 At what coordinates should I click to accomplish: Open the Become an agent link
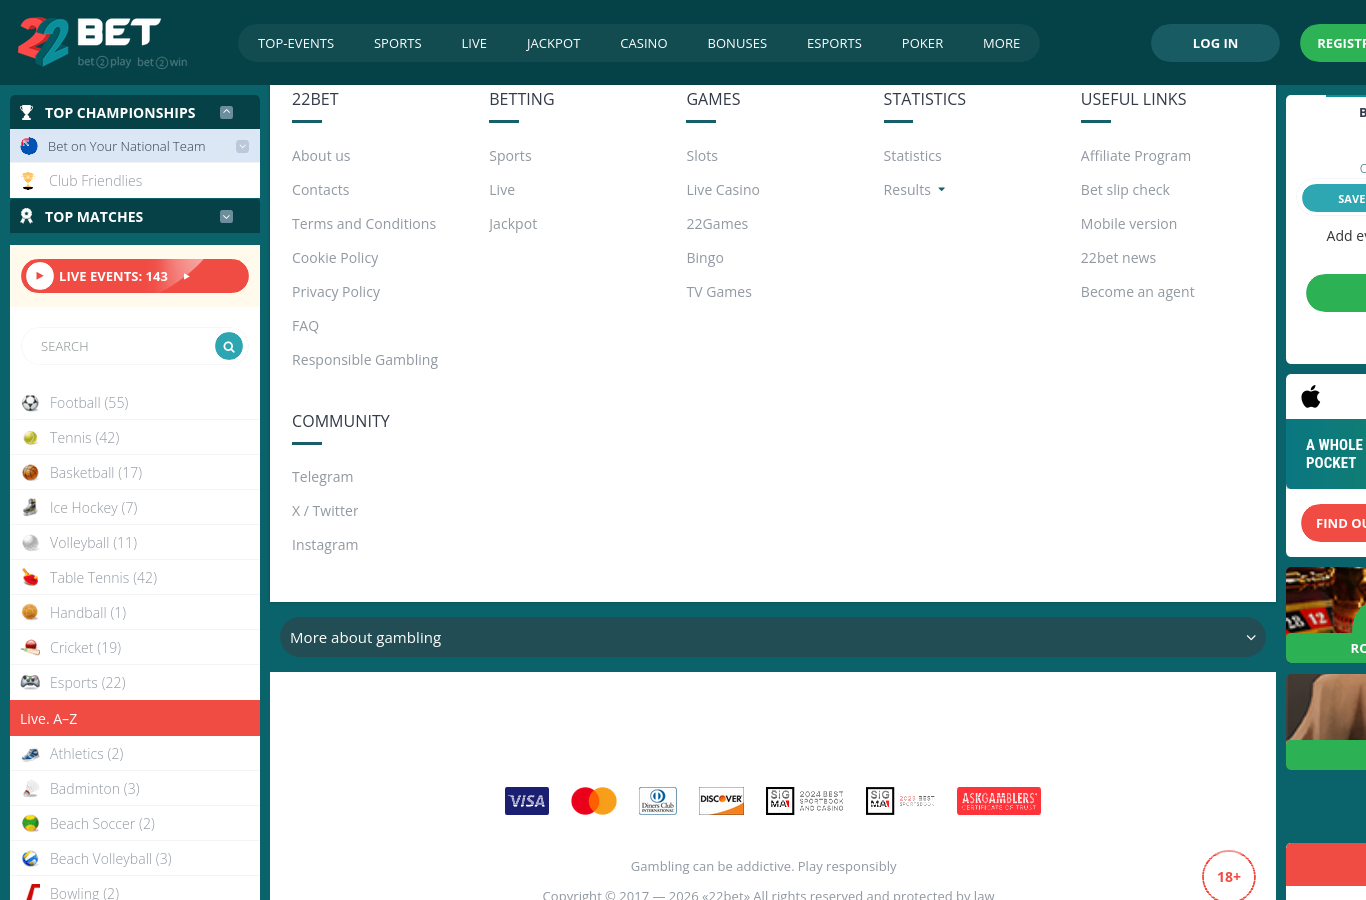click(1137, 292)
